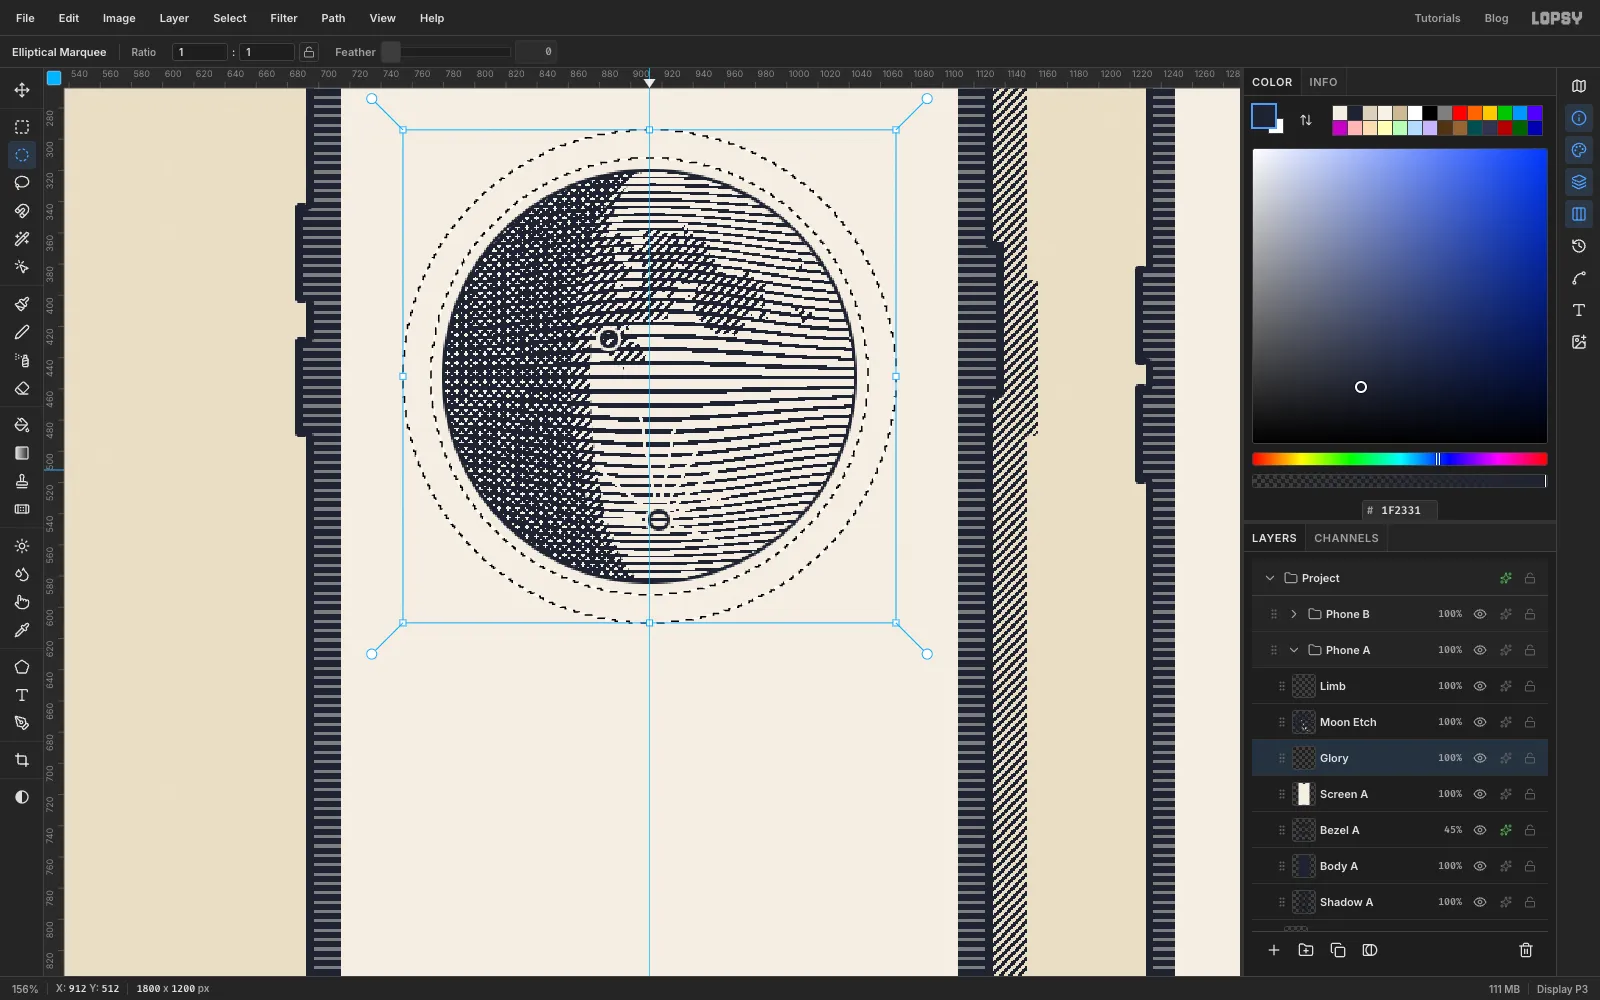Image resolution: width=1600 pixels, height=1000 pixels.
Task: Toggle visibility of Moon Etch layer
Action: point(1480,722)
